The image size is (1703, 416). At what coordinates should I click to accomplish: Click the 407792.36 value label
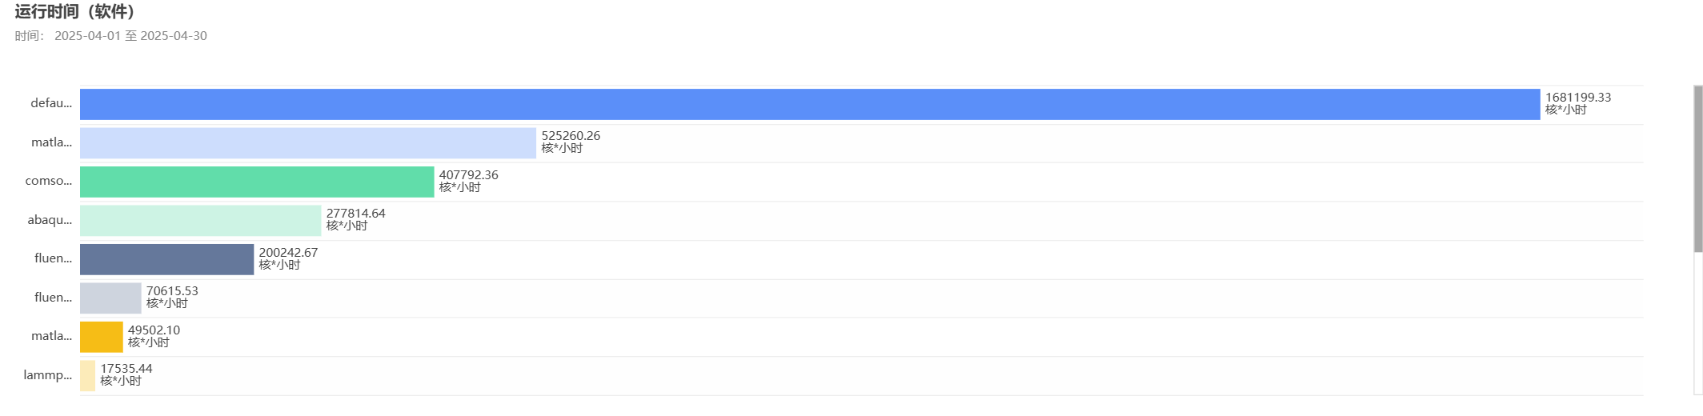[x=468, y=175]
